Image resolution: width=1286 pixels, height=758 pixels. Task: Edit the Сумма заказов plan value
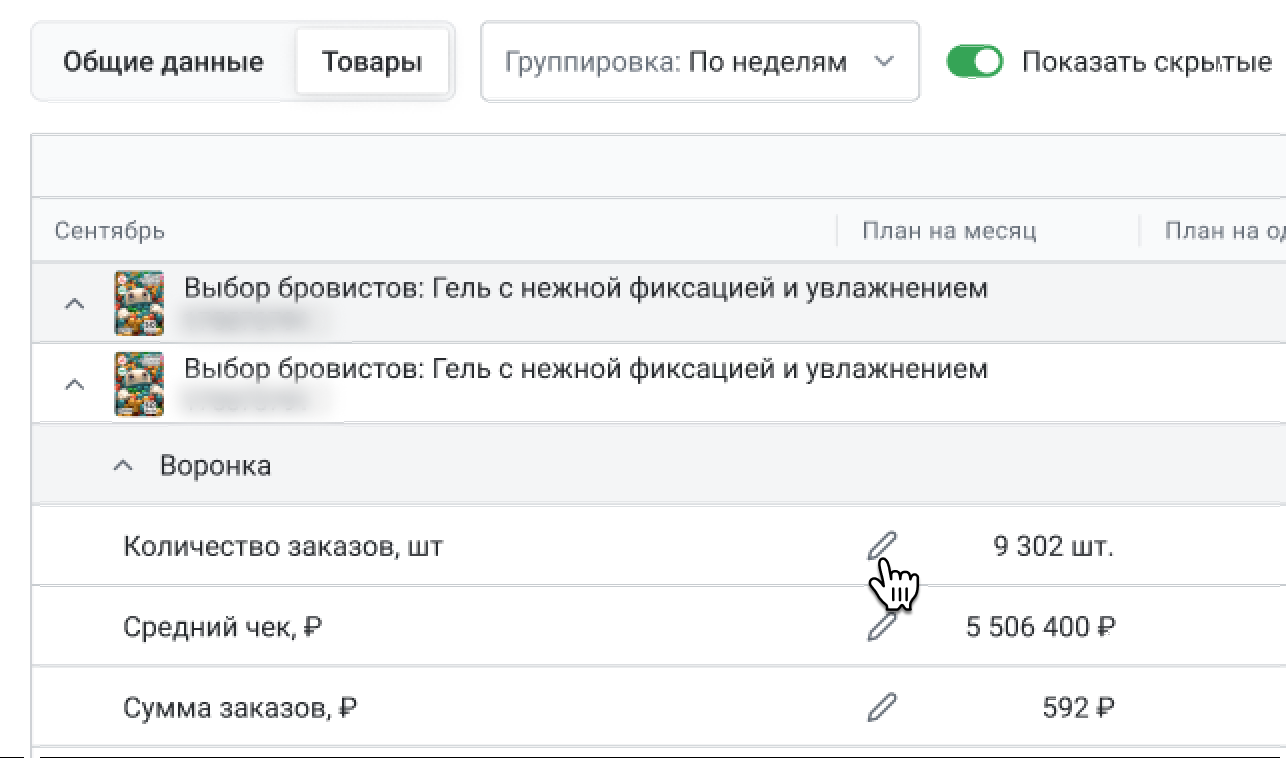click(x=881, y=708)
